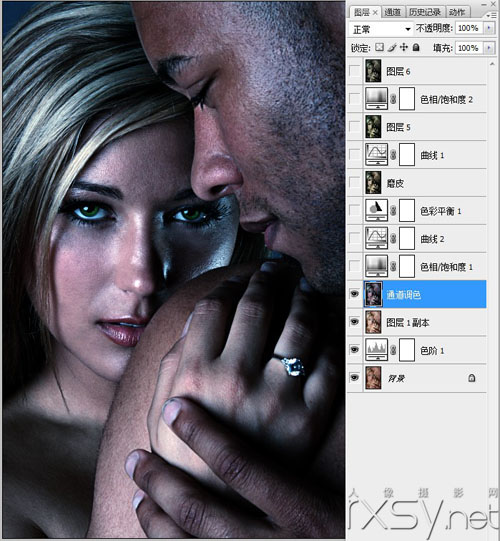Click the 色阶 1 levels adjustment icon

point(376,350)
